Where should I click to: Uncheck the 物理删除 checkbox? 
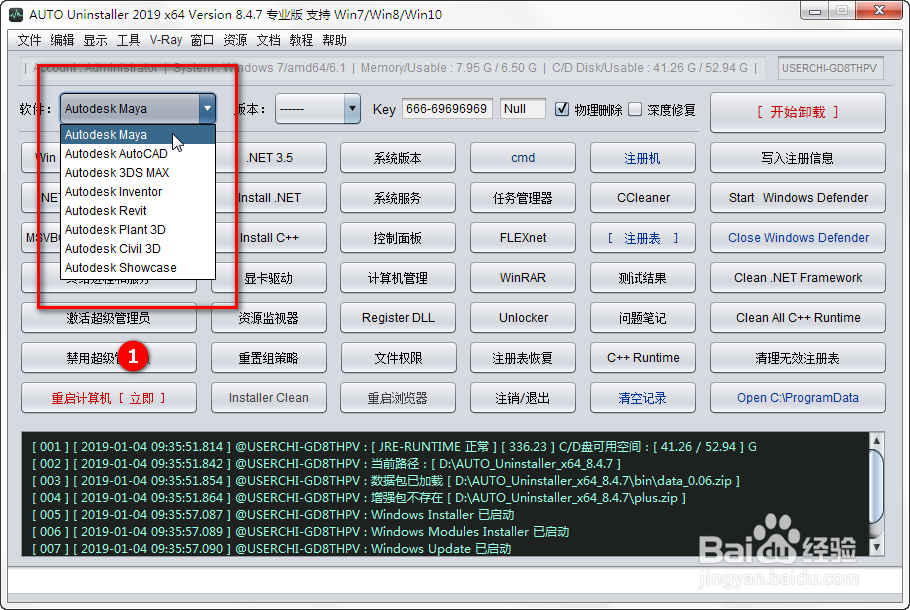click(x=562, y=109)
